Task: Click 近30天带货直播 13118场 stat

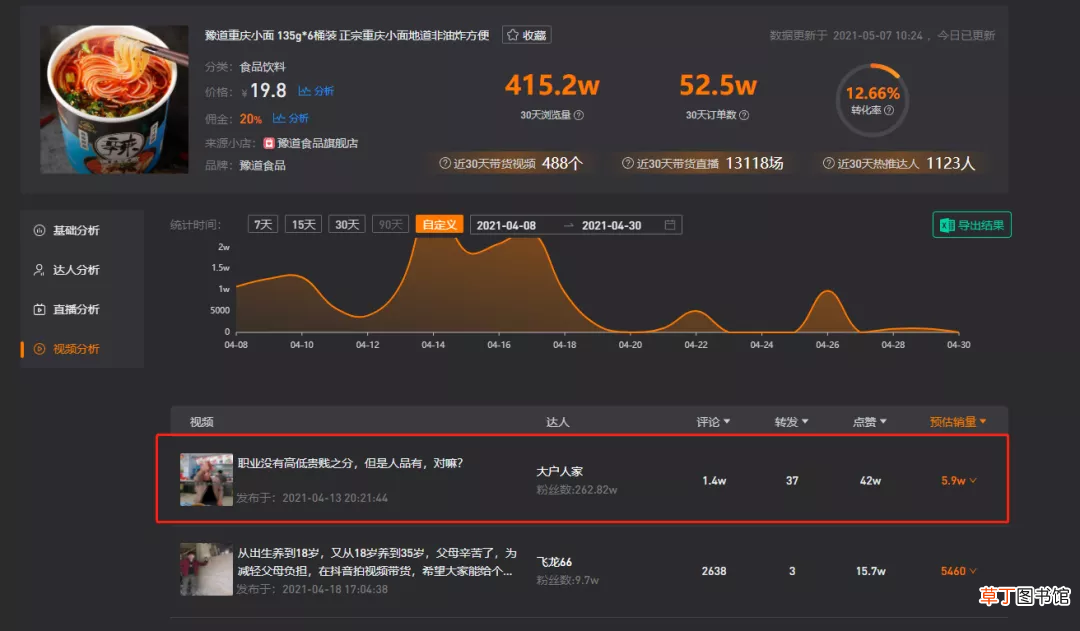Action: pyautogui.click(x=703, y=163)
